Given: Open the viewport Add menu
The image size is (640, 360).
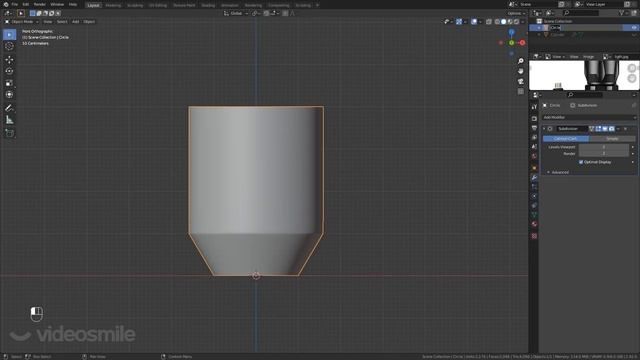Looking at the screenshot, I should [76, 22].
